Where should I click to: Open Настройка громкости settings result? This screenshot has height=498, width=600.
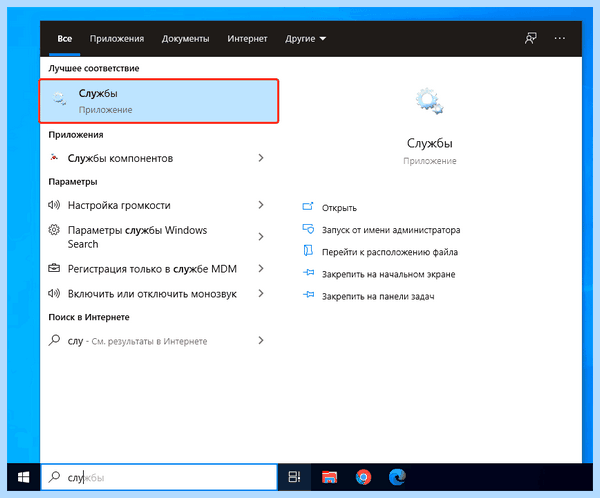(119, 205)
